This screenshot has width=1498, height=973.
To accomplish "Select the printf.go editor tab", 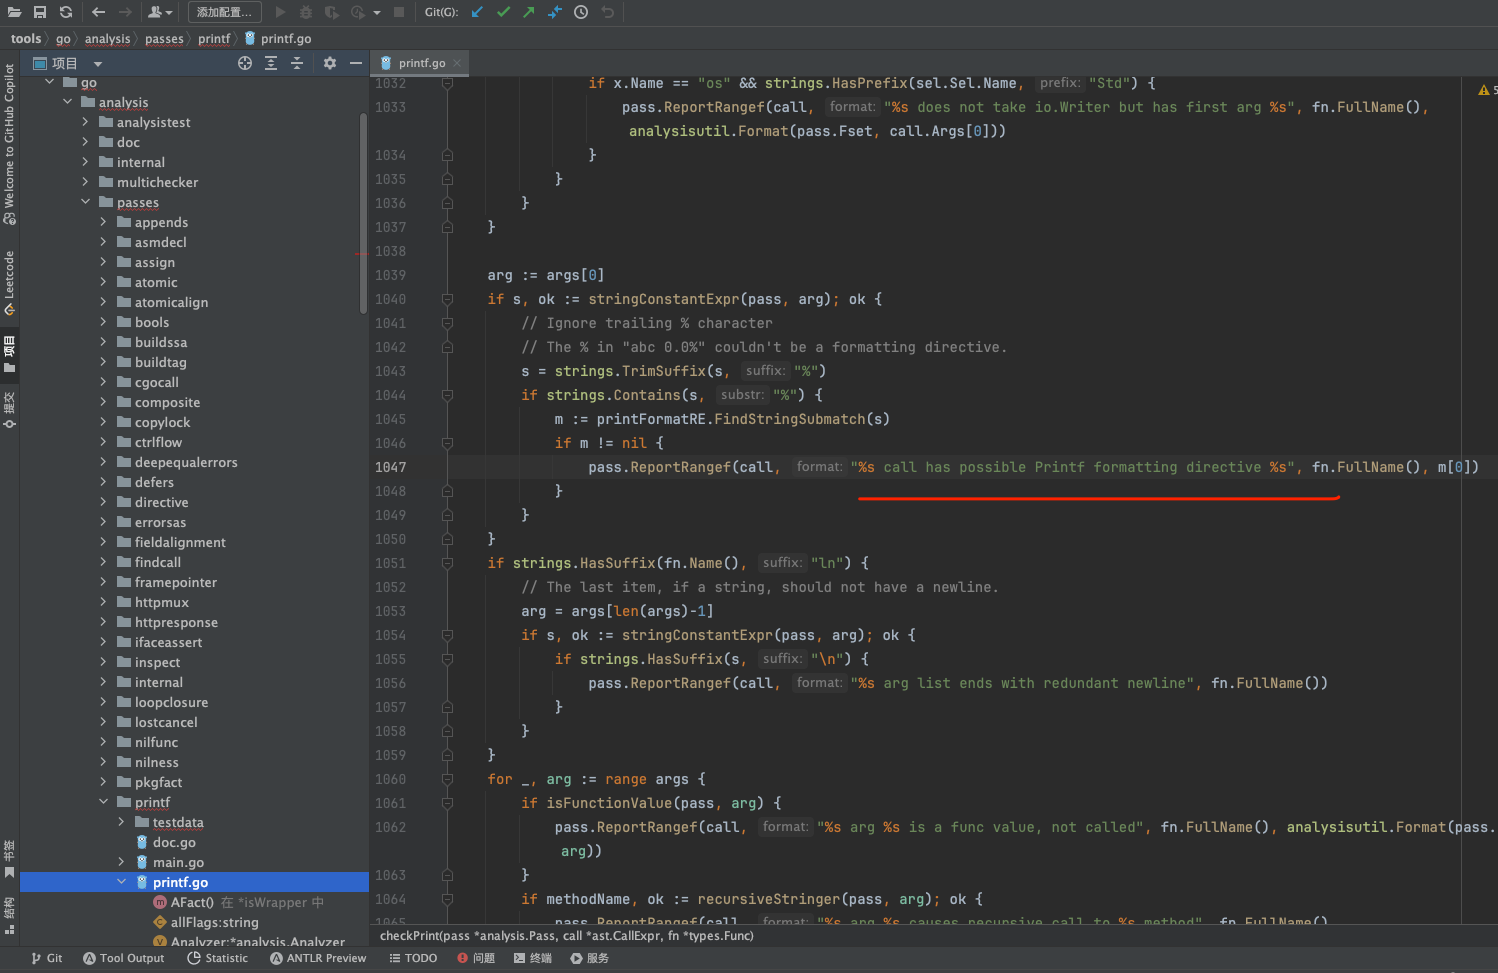I will pos(421,63).
